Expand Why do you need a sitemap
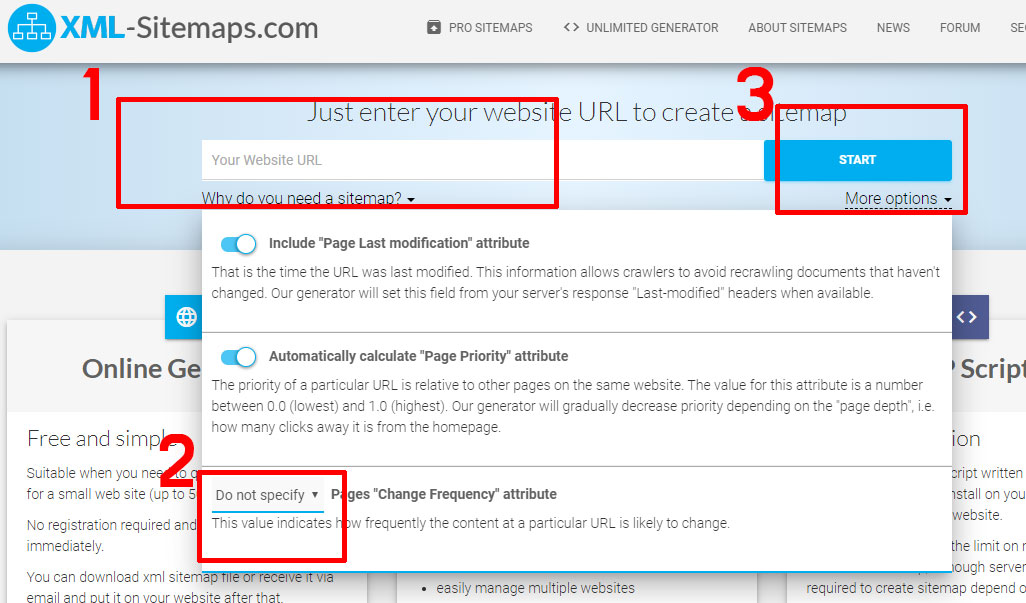Image resolution: width=1026 pixels, height=603 pixels. (x=308, y=198)
